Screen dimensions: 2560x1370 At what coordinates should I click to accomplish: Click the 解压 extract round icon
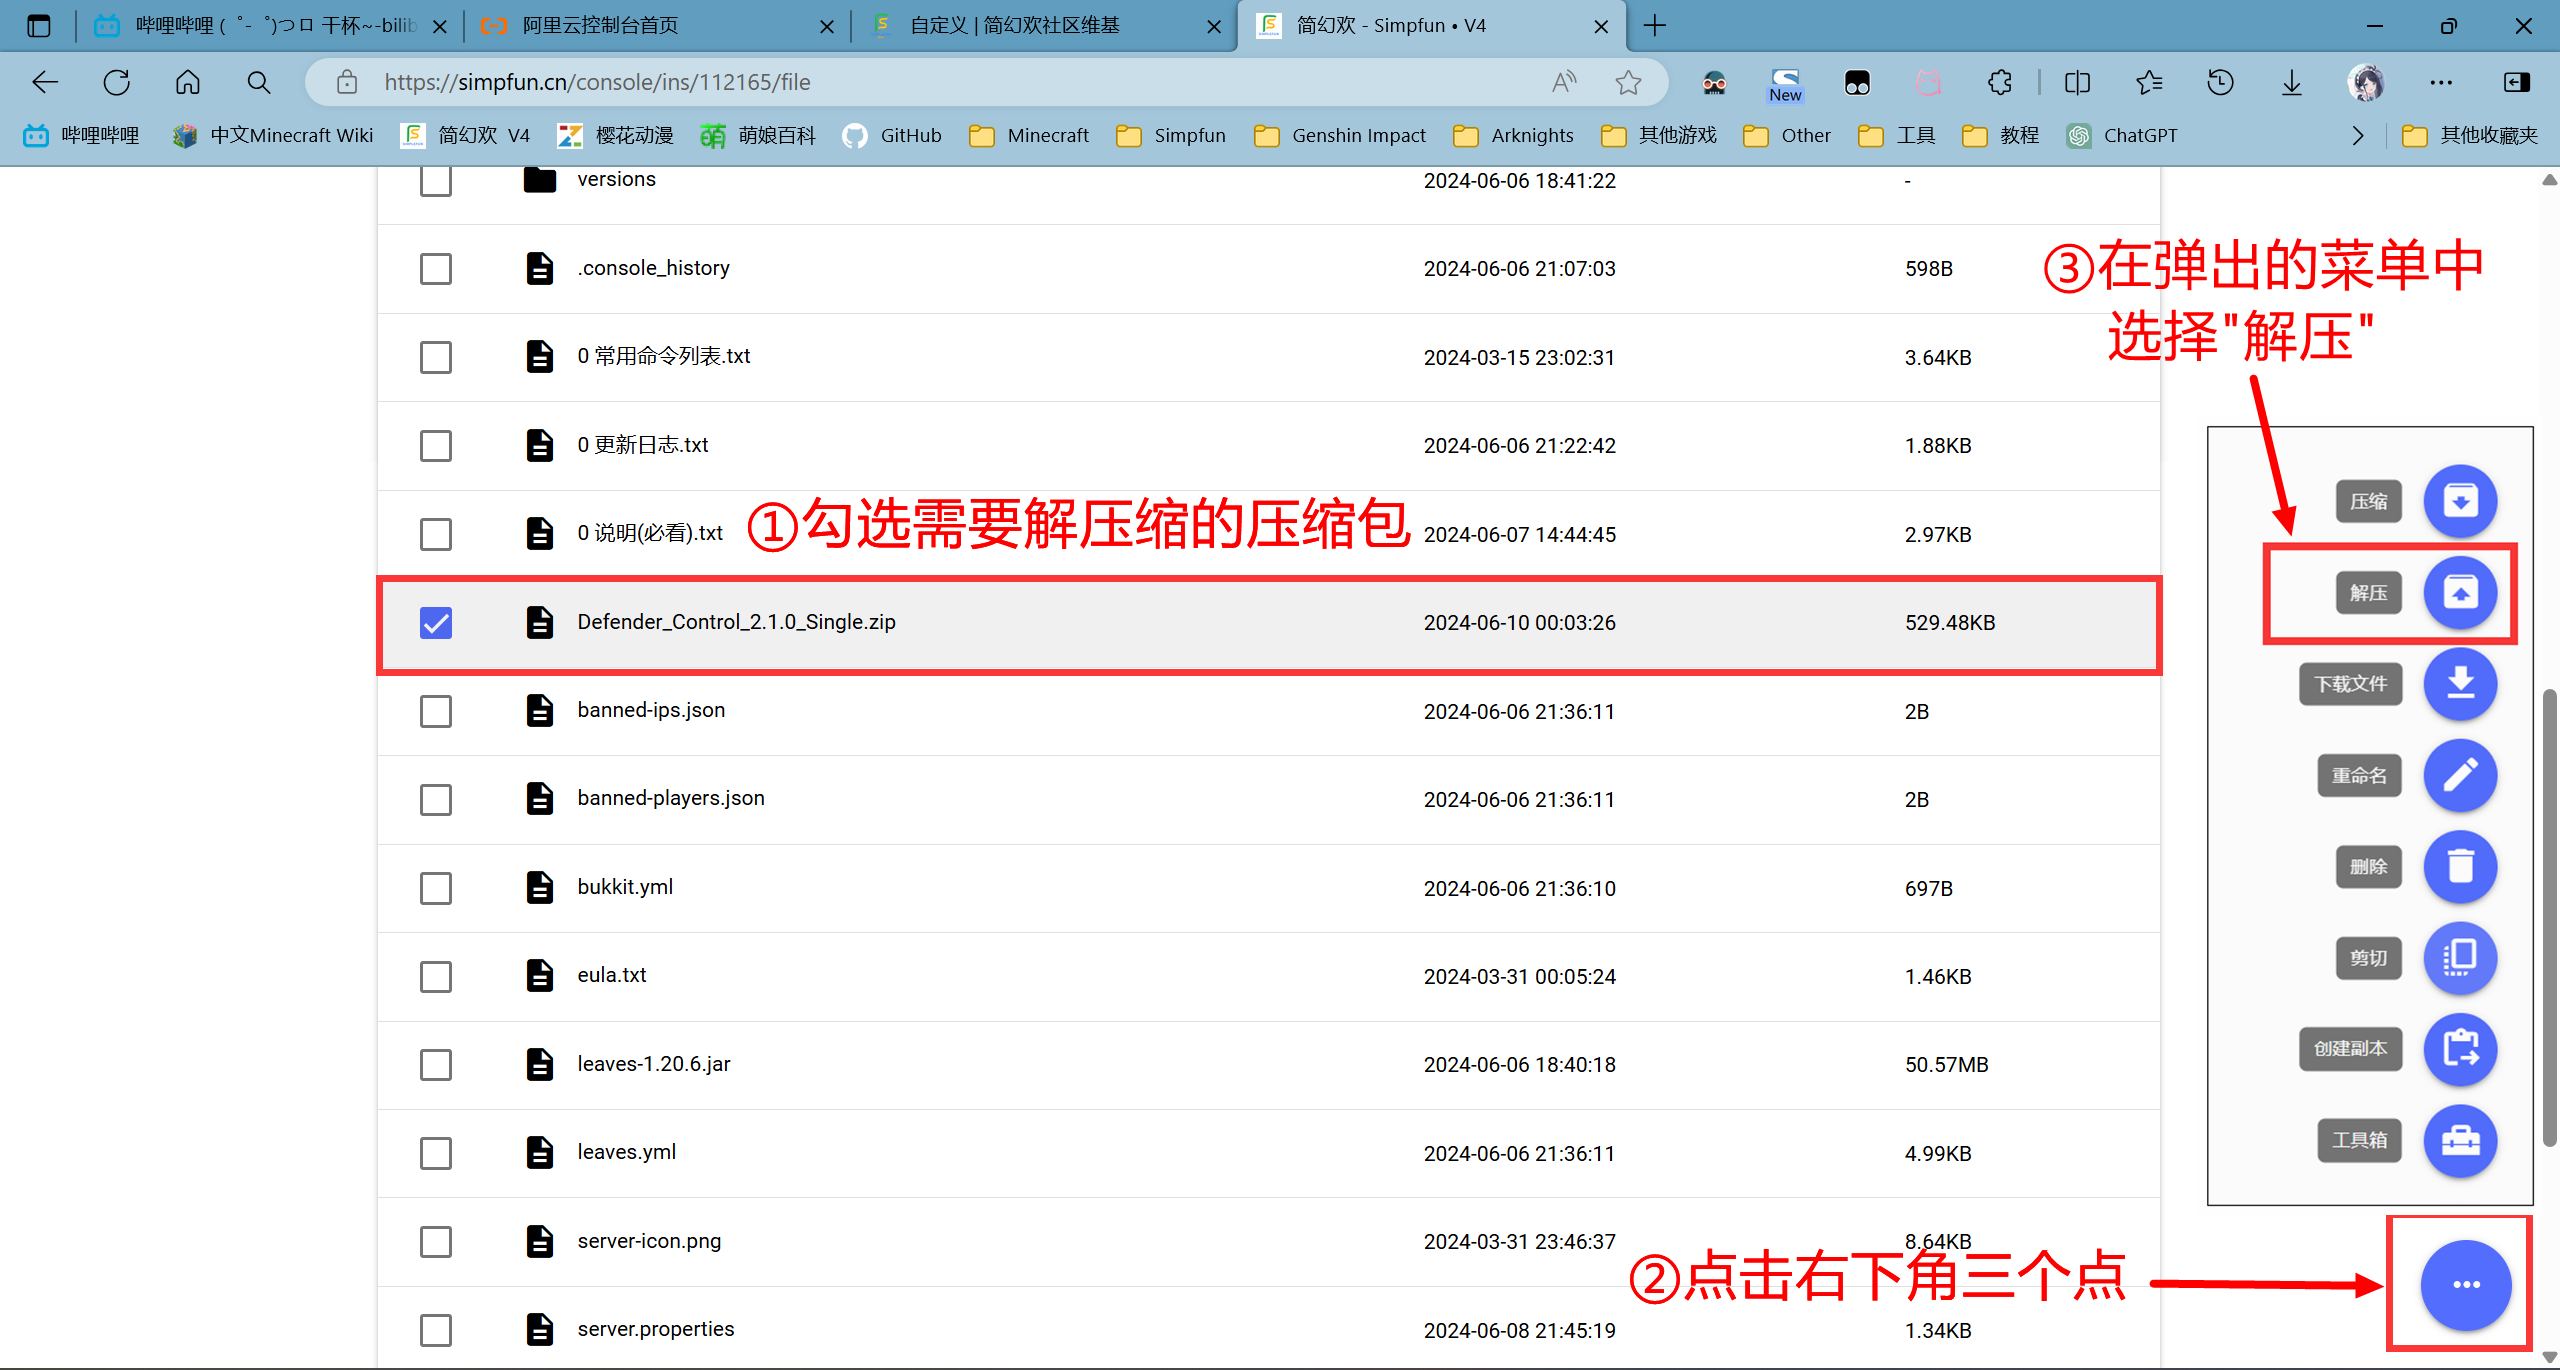[x=2460, y=593]
